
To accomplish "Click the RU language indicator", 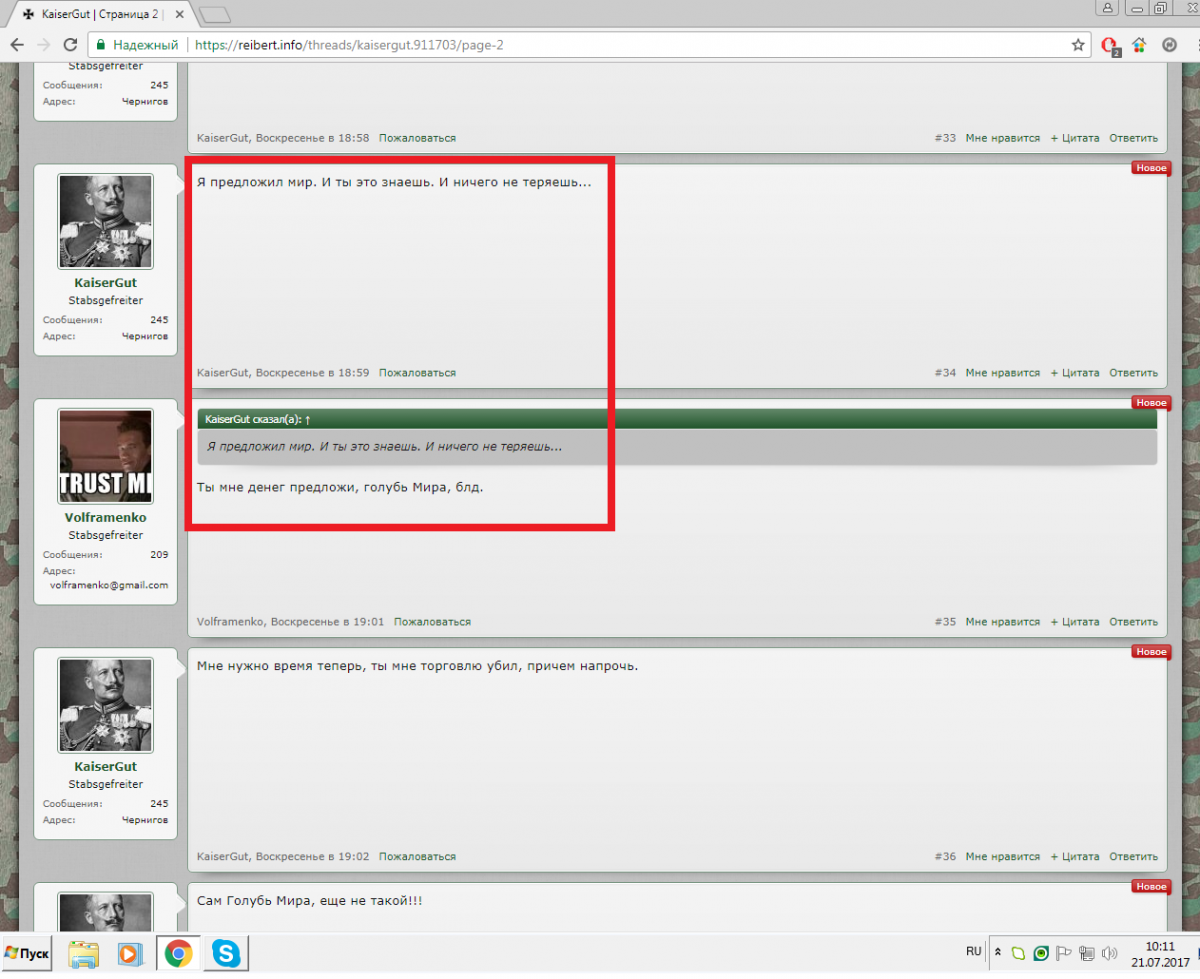I will coord(973,951).
